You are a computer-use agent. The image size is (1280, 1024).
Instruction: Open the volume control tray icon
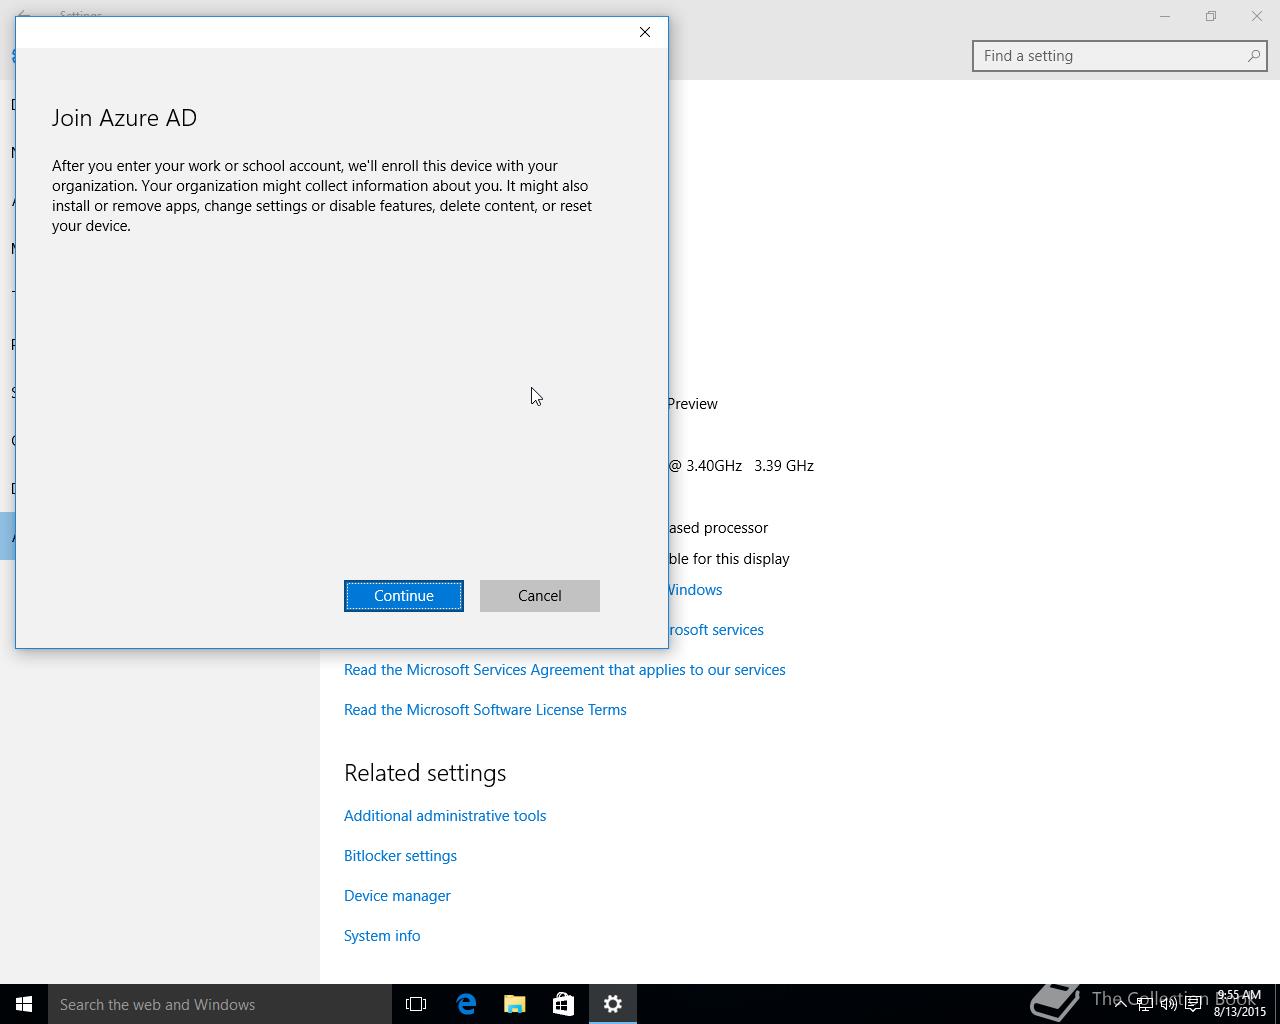[1168, 1004]
